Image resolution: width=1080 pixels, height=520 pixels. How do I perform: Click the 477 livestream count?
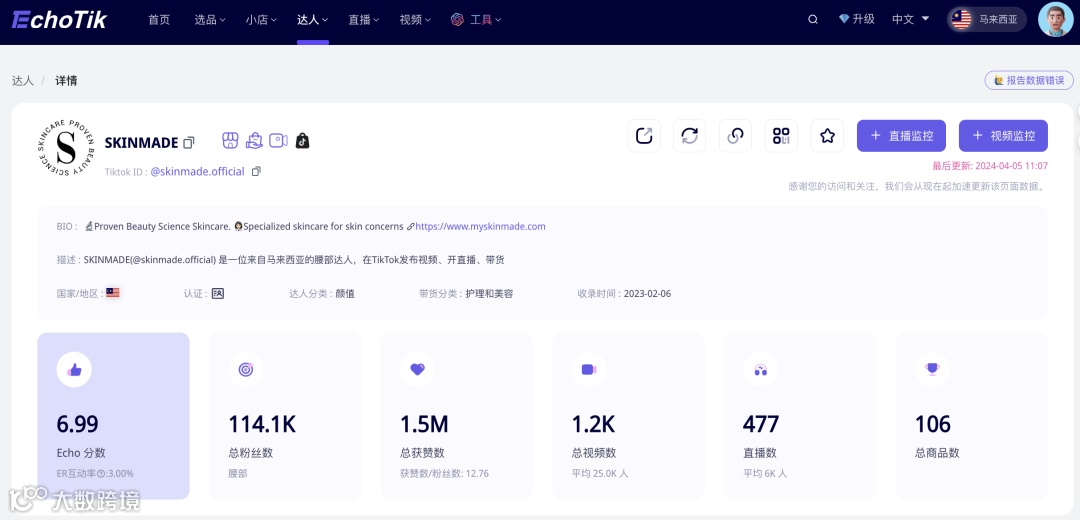[x=760, y=424]
